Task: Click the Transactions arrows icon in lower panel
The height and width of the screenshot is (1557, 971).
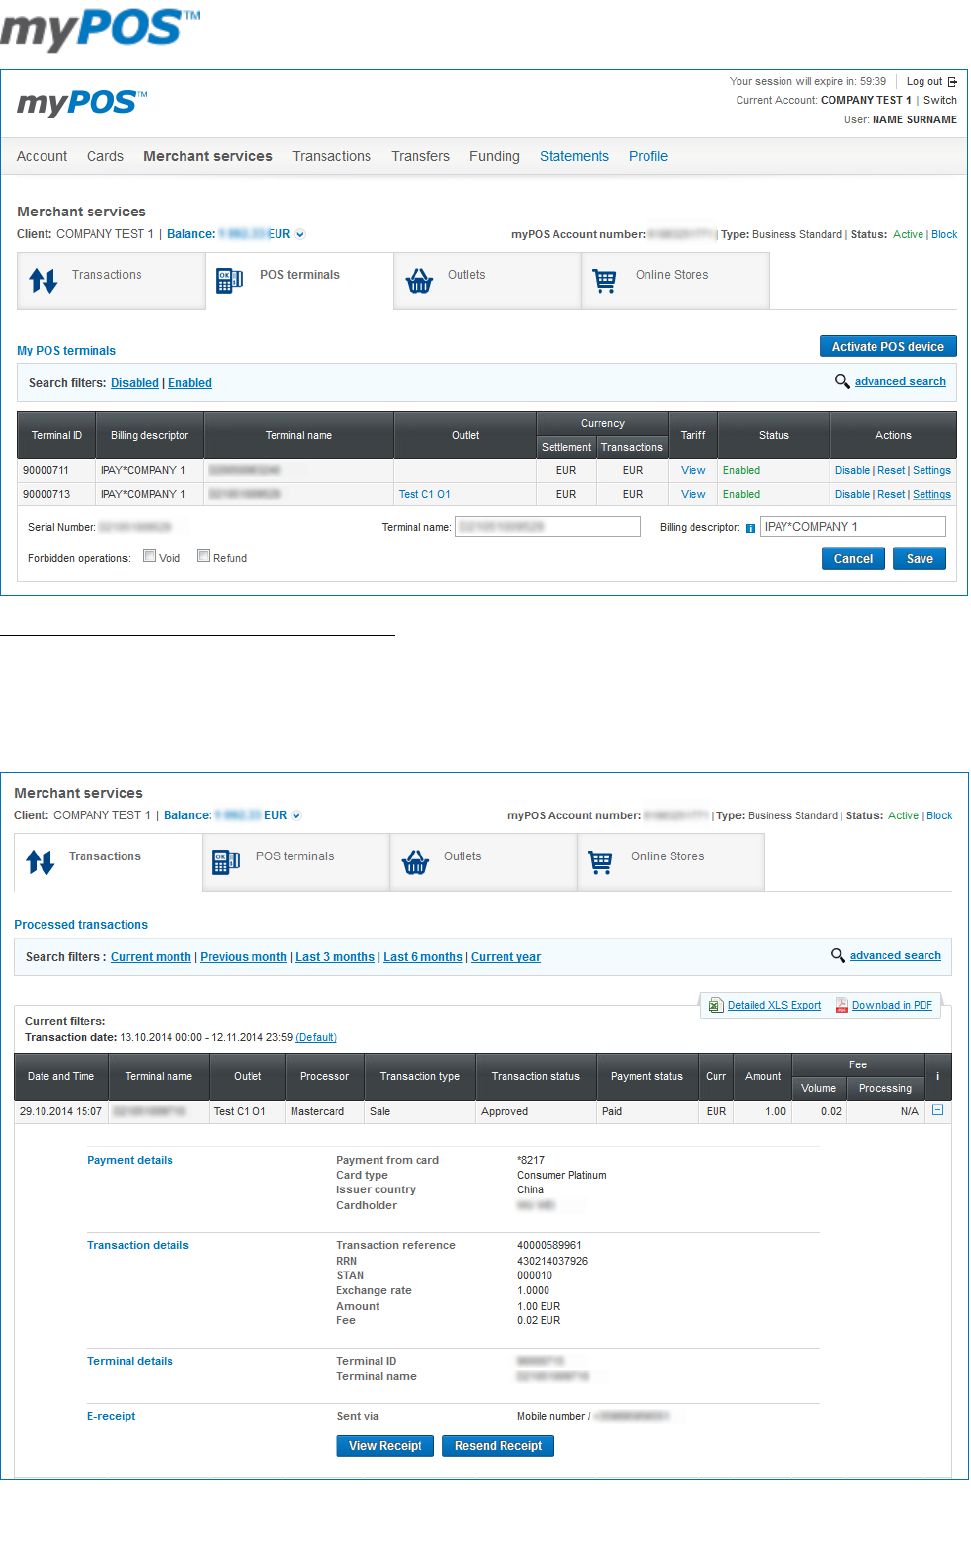Action: [x=40, y=862]
